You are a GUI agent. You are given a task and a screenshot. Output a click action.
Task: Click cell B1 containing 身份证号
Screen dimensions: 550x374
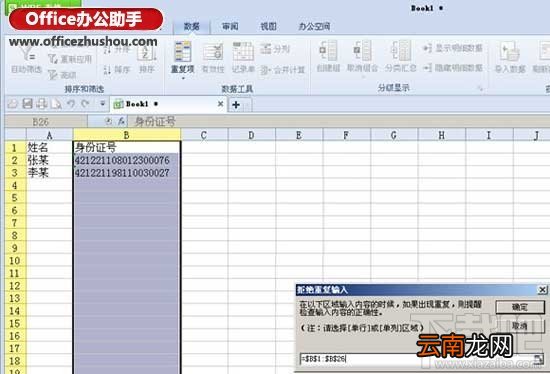click(x=127, y=147)
